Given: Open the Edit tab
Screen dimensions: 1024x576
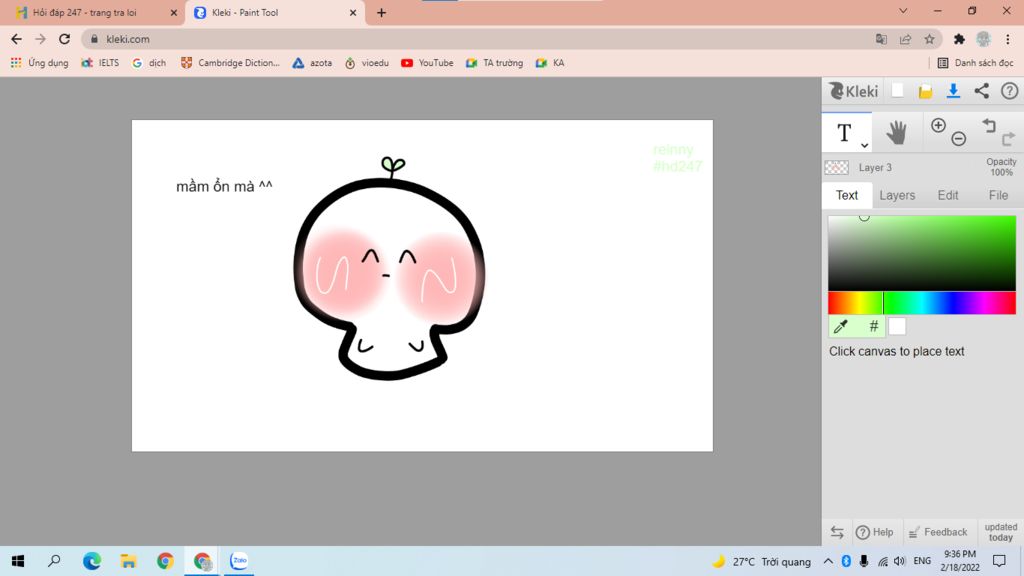Looking at the screenshot, I should pyautogui.click(x=948, y=195).
